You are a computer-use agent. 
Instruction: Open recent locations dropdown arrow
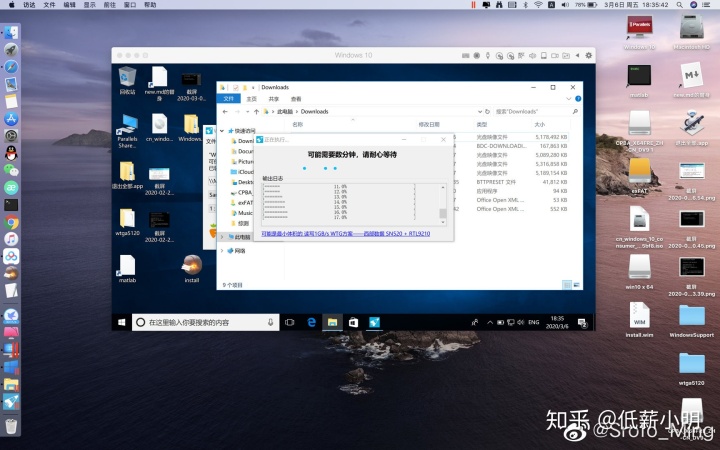(x=248, y=112)
